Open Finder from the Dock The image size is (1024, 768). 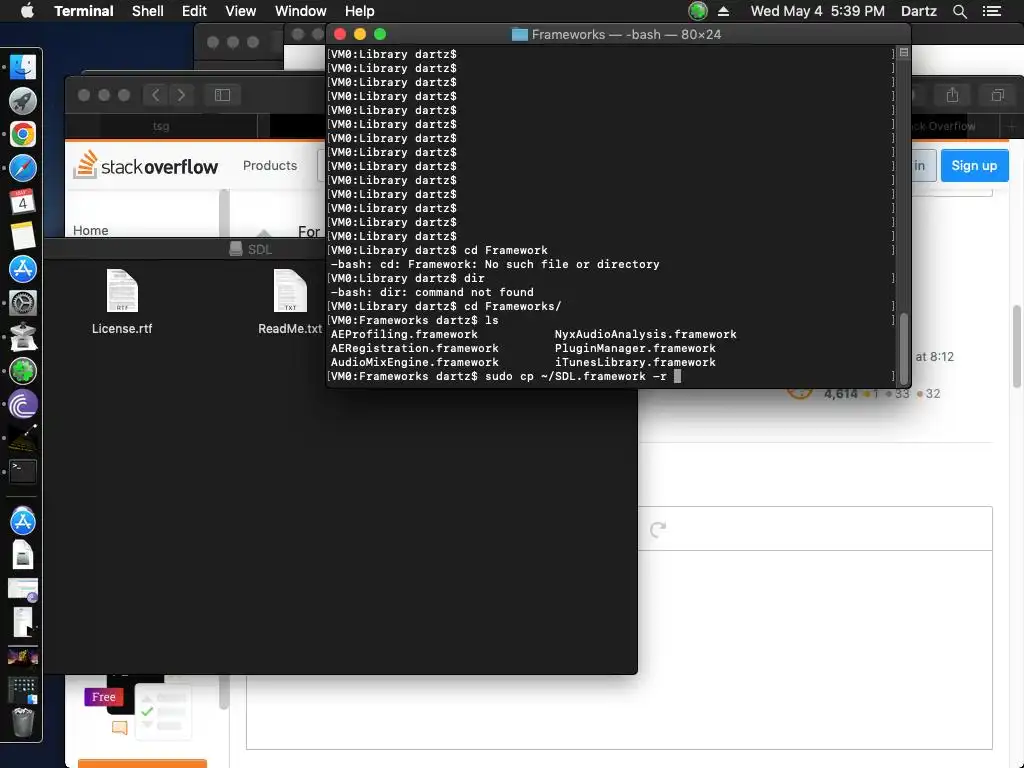point(23,67)
